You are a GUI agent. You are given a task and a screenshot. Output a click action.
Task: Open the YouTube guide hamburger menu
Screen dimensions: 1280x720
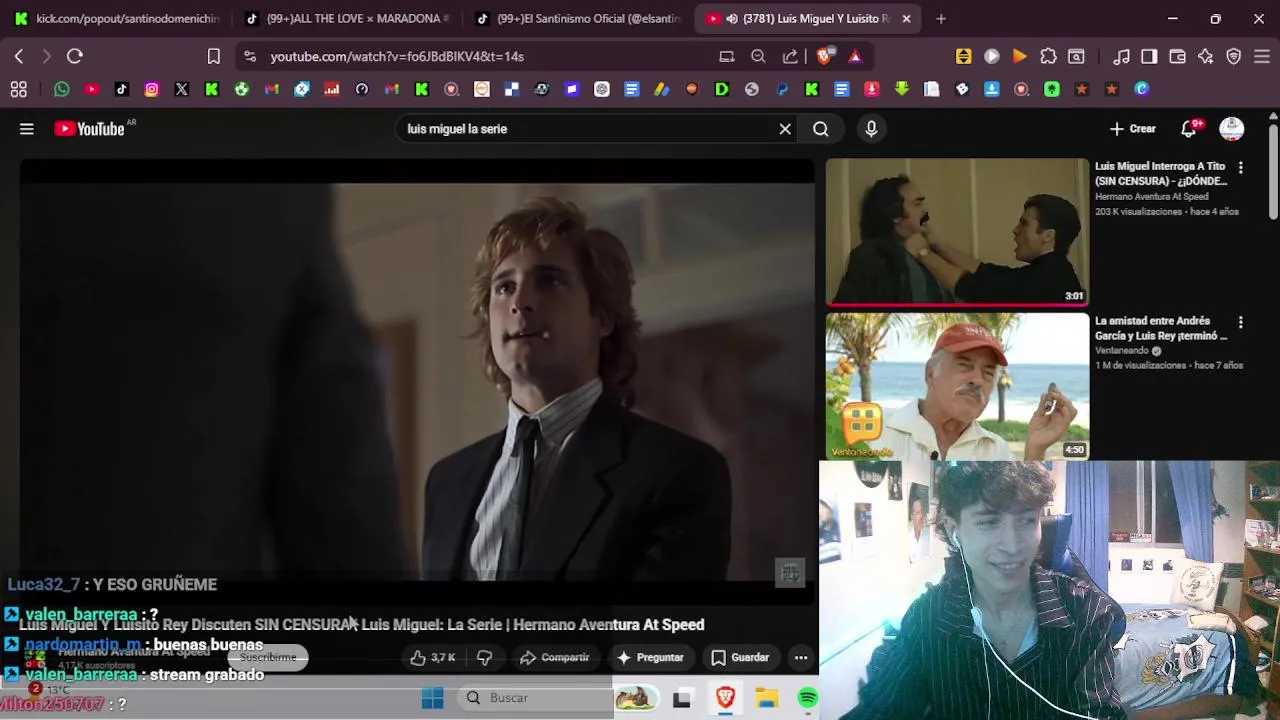pyautogui.click(x=27, y=129)
